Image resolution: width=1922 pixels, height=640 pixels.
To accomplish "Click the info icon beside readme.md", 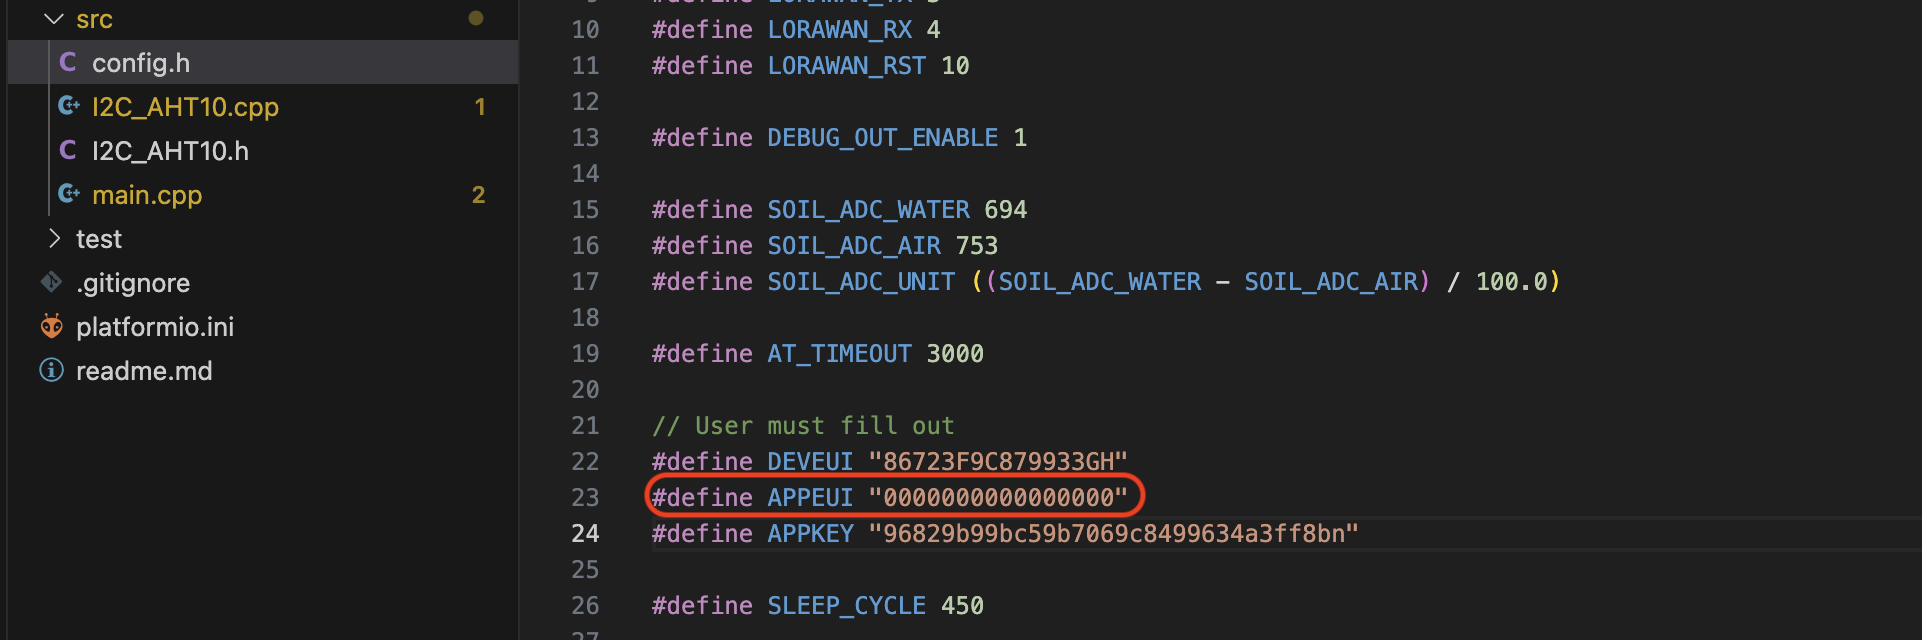I will point(51,371).
